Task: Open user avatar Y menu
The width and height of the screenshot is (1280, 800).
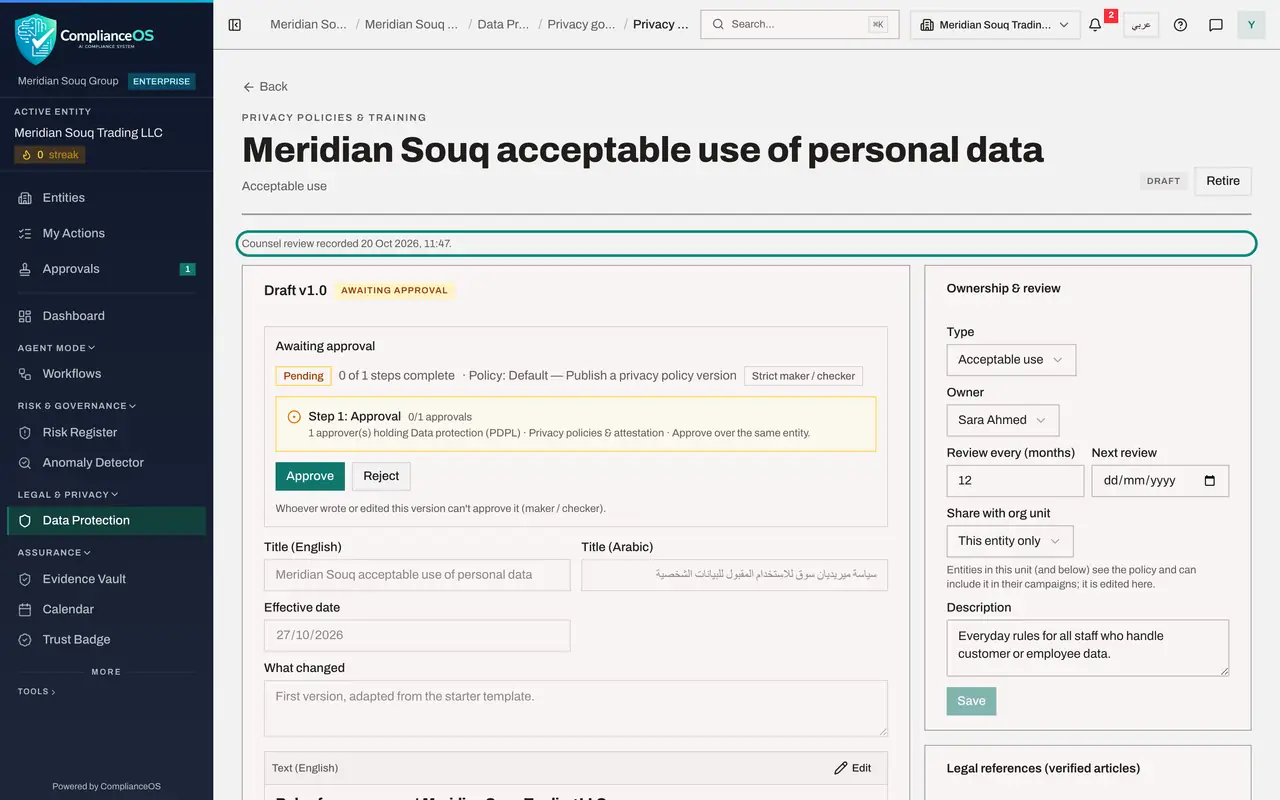Action: point(1251,25)
